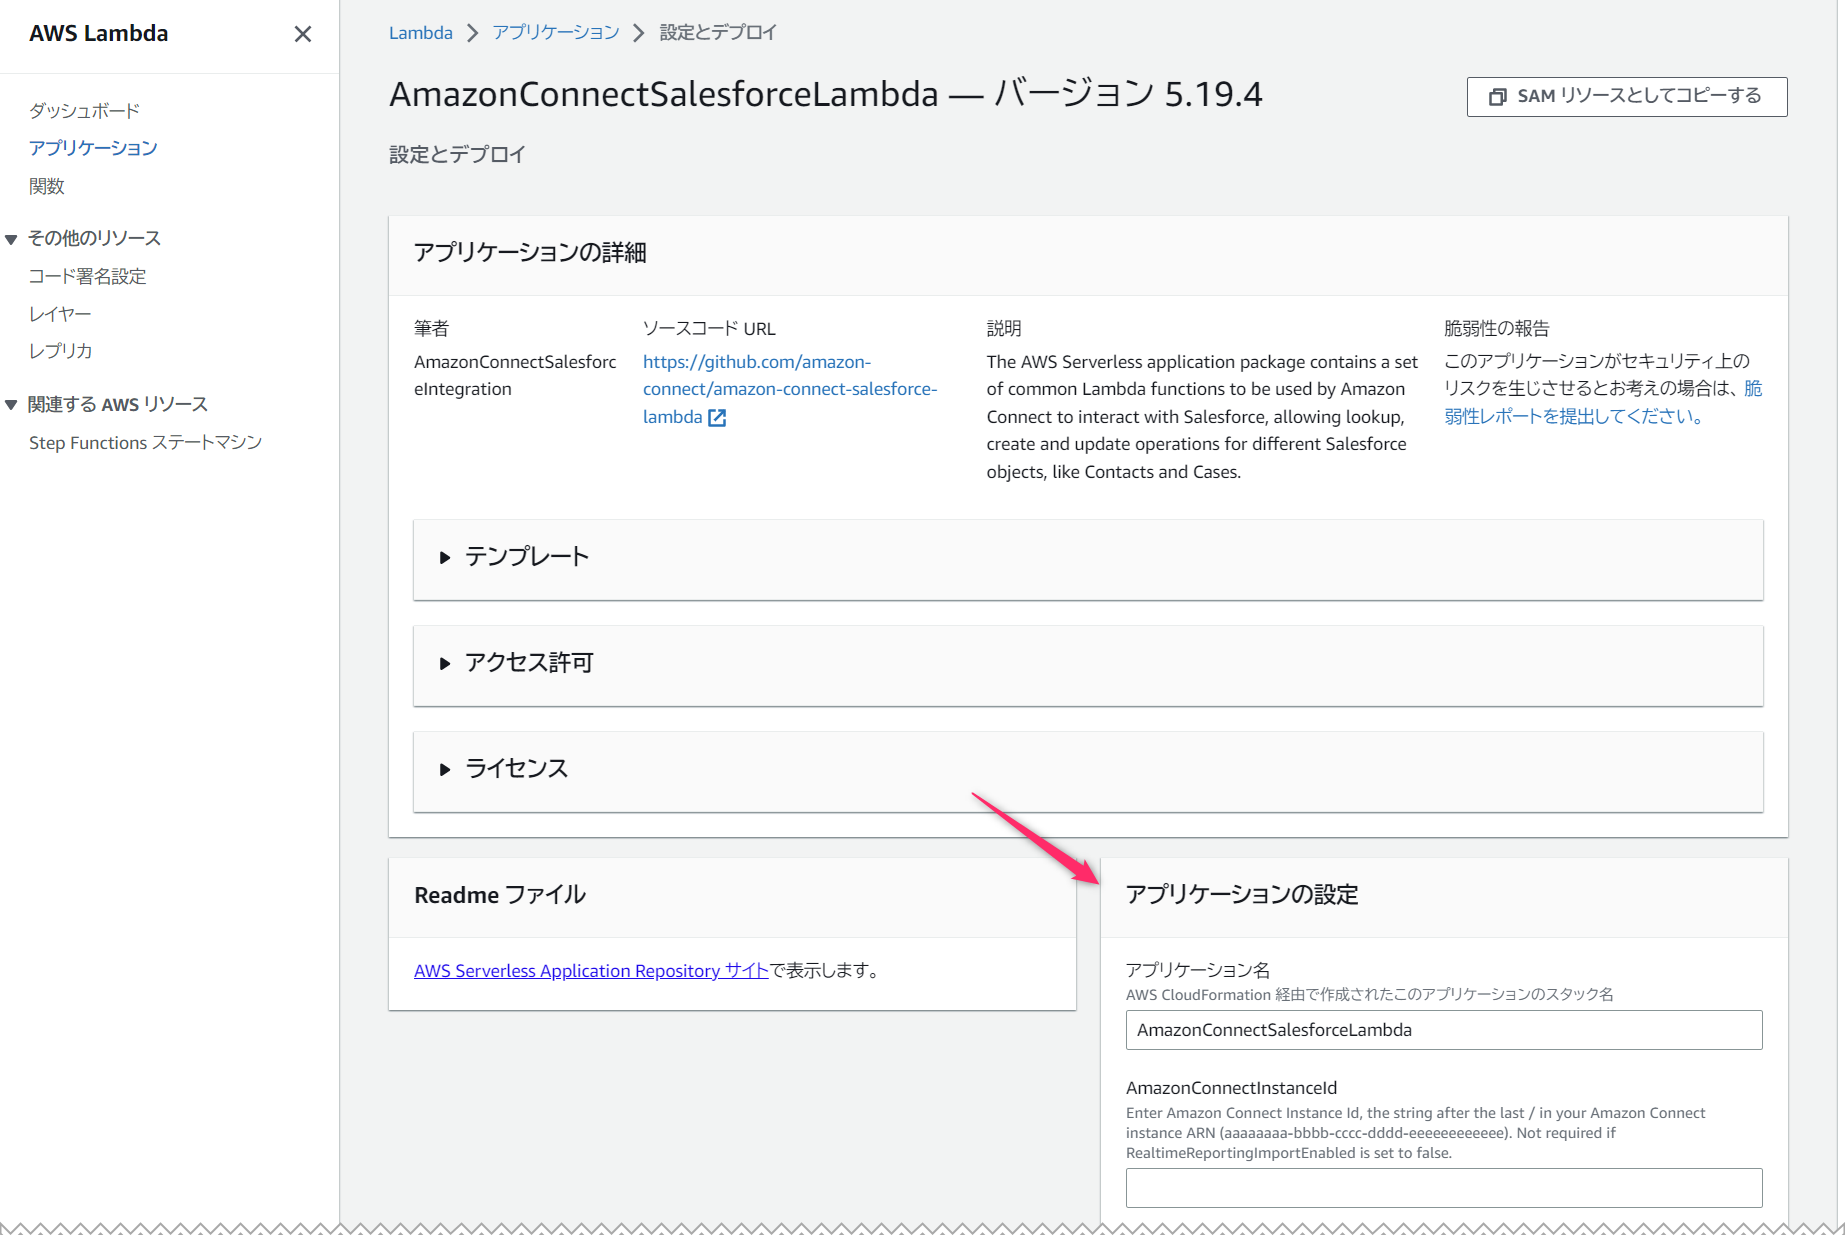Click the 脆弱性の報告 label

(x=1497, y=328)
